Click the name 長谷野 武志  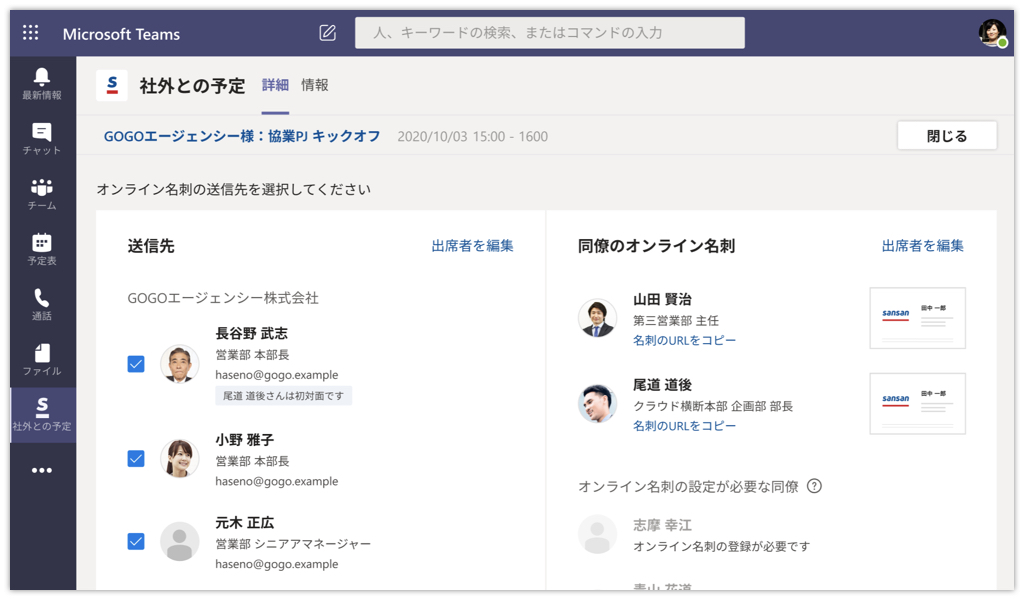[x=251, y=333]
